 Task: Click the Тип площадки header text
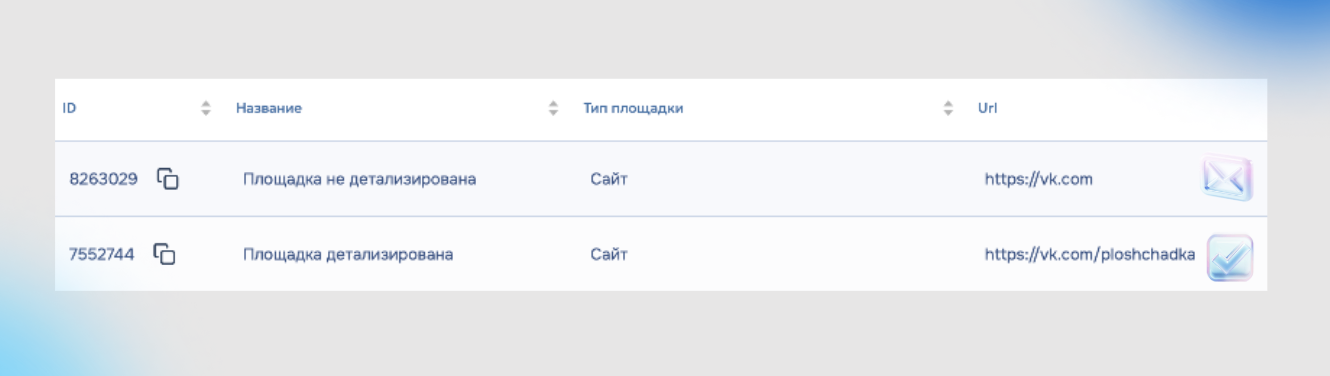633,108
